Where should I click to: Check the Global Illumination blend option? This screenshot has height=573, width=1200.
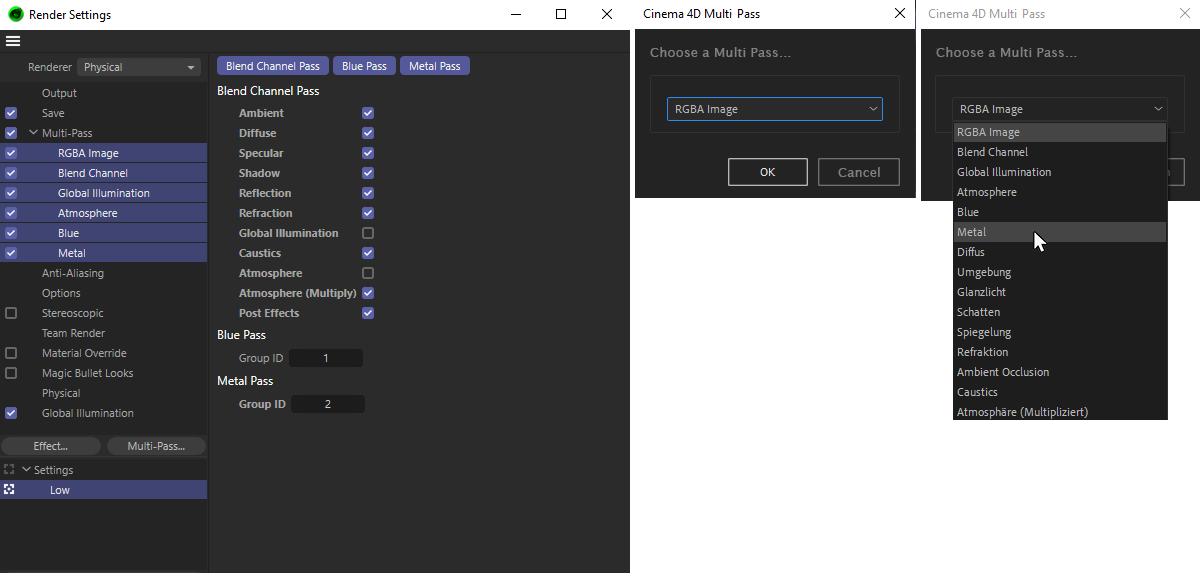coord(368,233)
